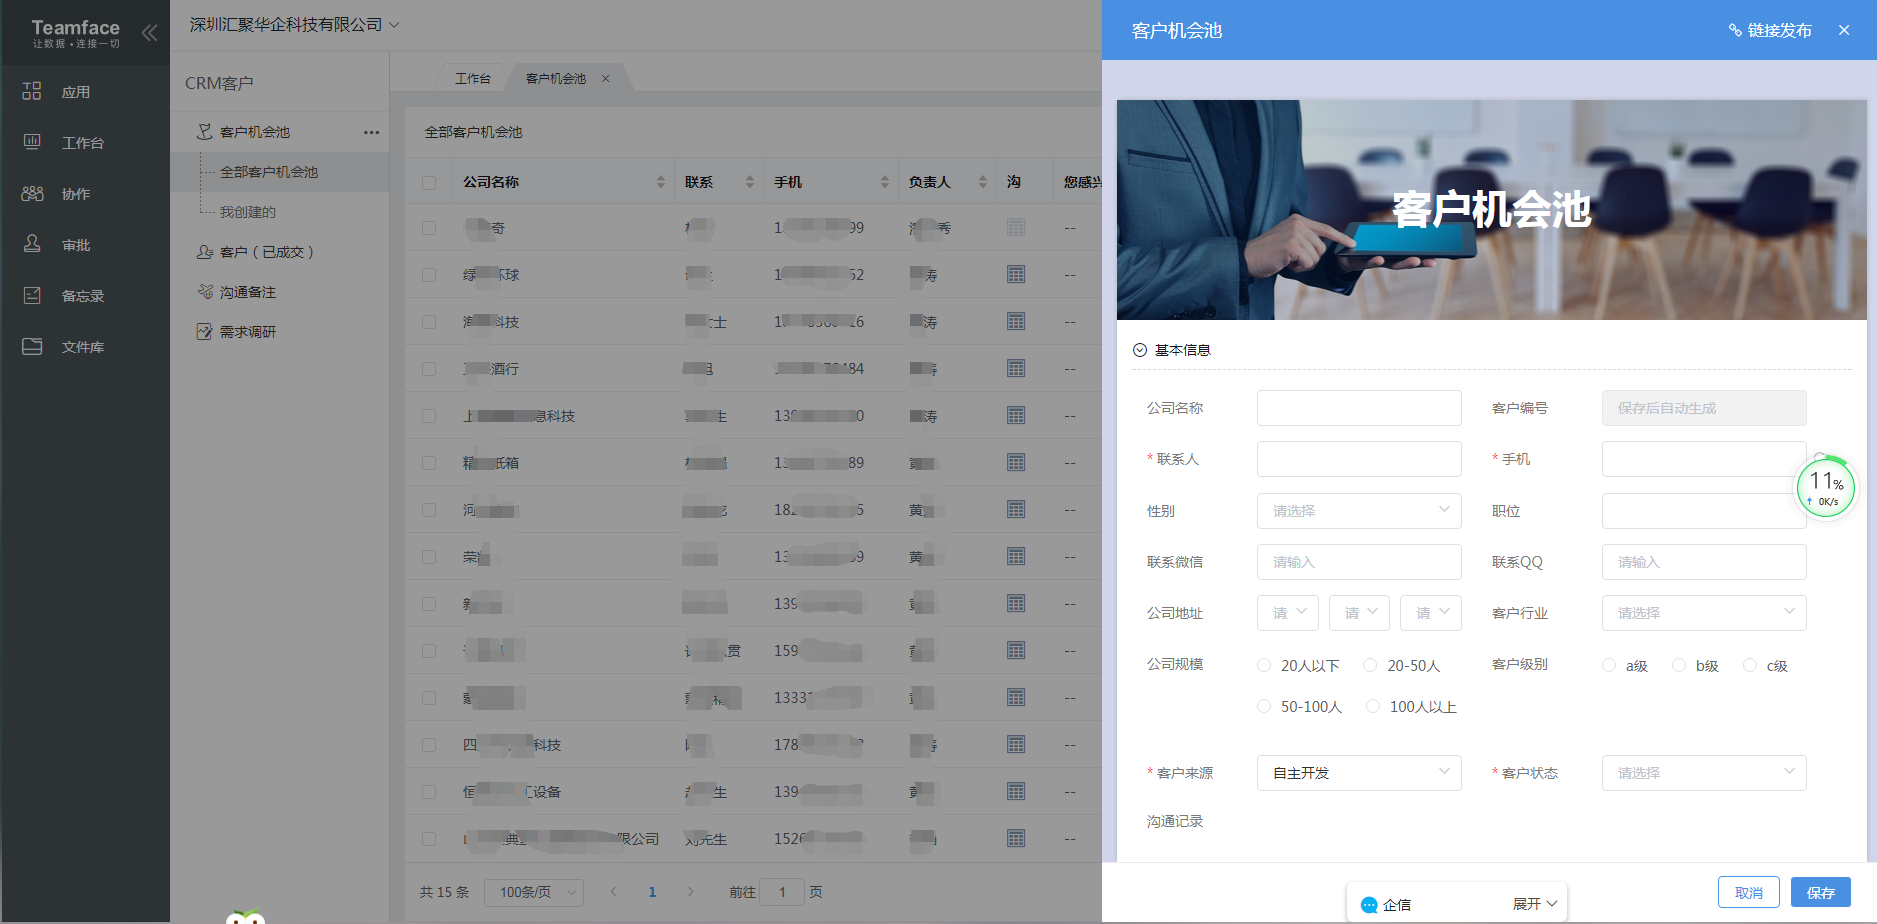Open the 审批 approval icon in the sidebar
Viewport: 1877px width, 924px height.
tap(32, 244)
